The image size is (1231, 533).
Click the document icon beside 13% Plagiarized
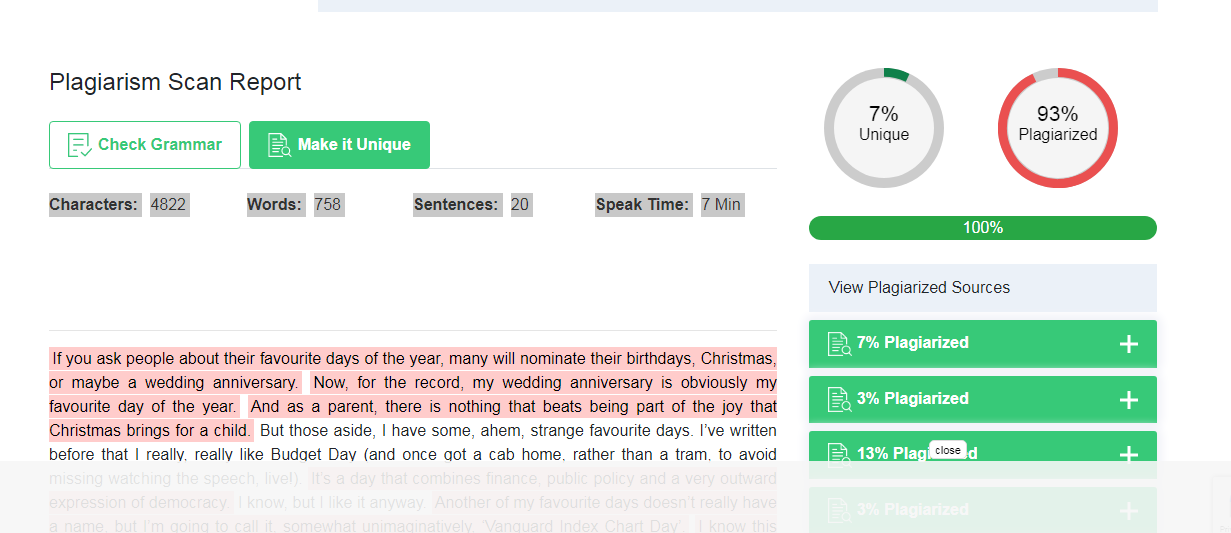[x=839, y=455]
